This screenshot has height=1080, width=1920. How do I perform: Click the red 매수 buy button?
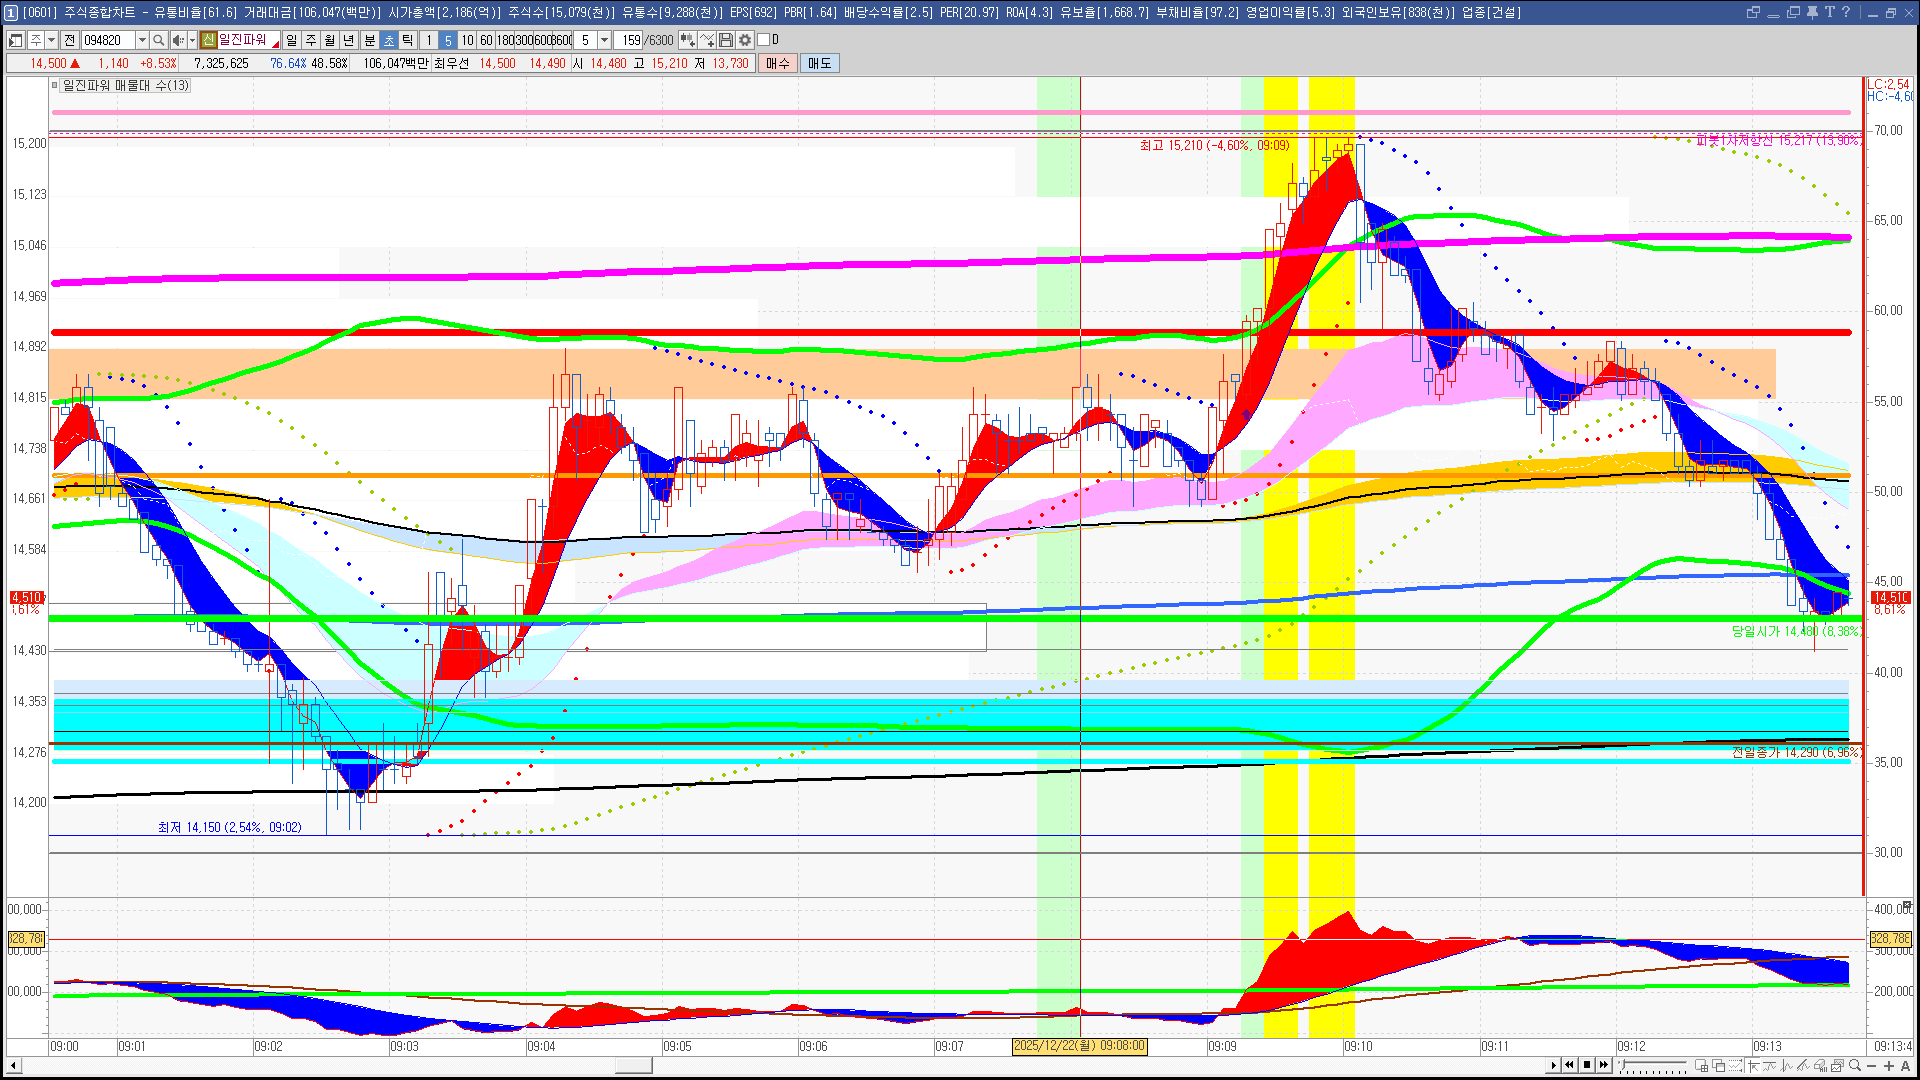click(778, 63)
